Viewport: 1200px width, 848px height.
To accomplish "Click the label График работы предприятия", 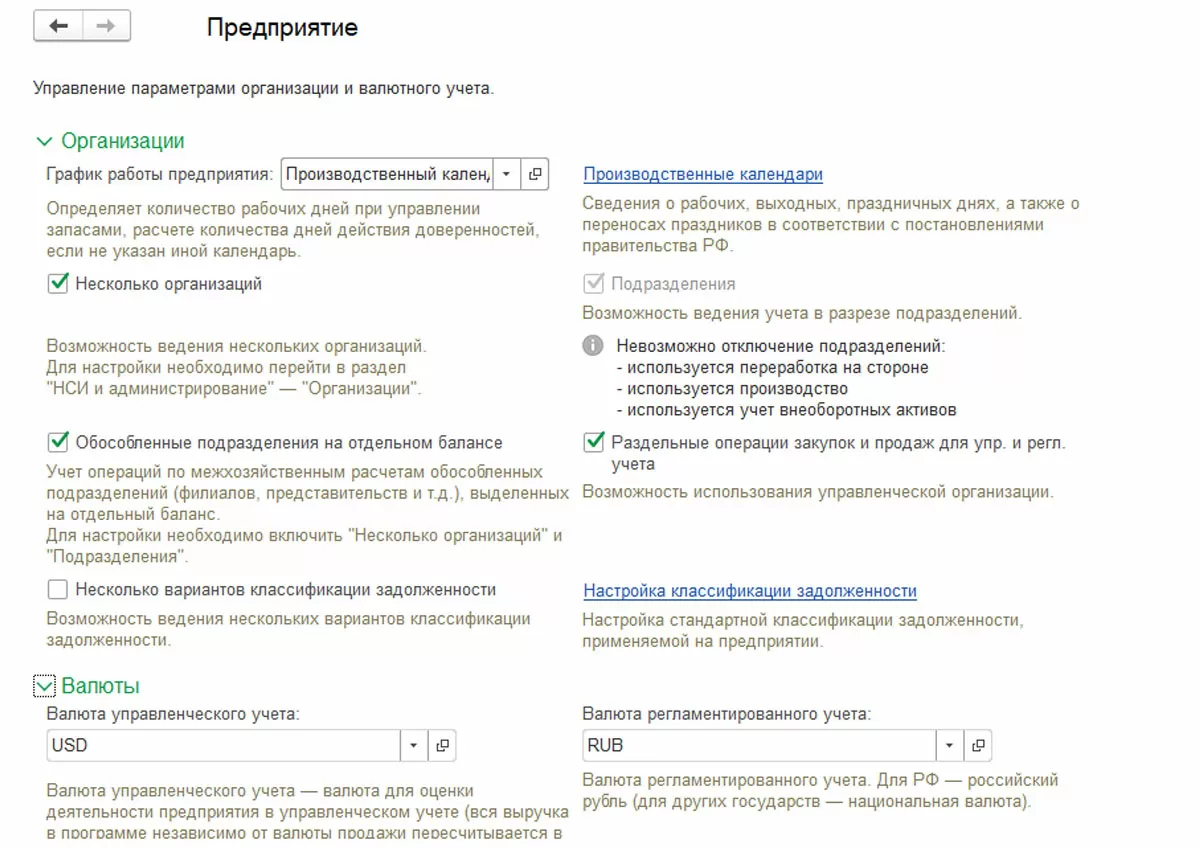I will (160, 174).
